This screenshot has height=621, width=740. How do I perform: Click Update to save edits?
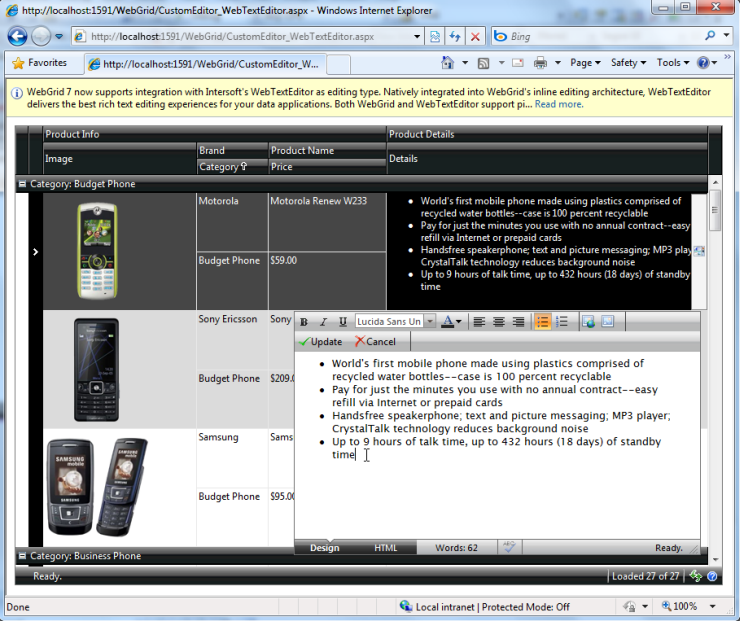coord(320,342)
